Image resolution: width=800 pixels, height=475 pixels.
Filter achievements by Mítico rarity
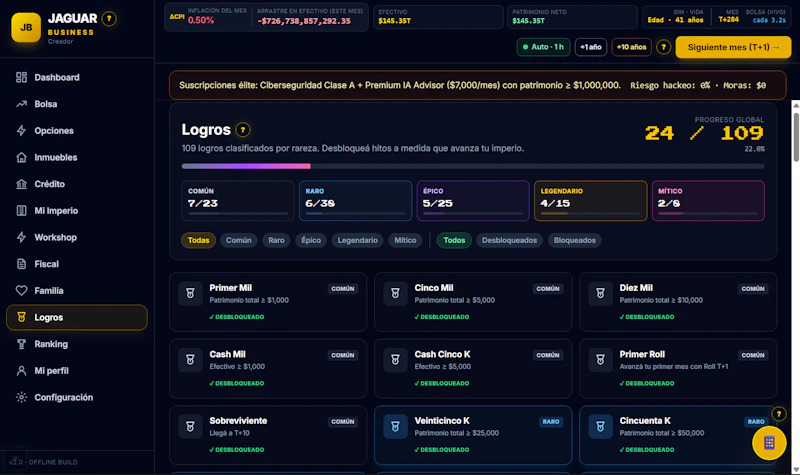405,240
